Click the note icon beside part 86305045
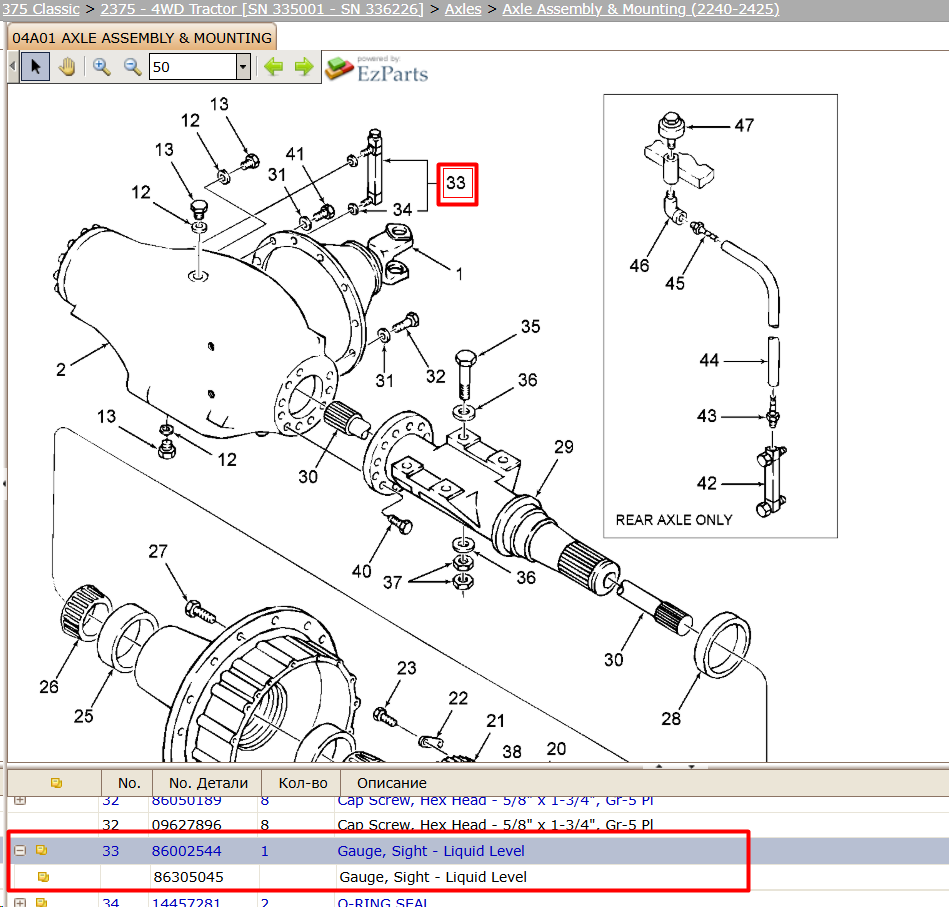 click(43, 876)
